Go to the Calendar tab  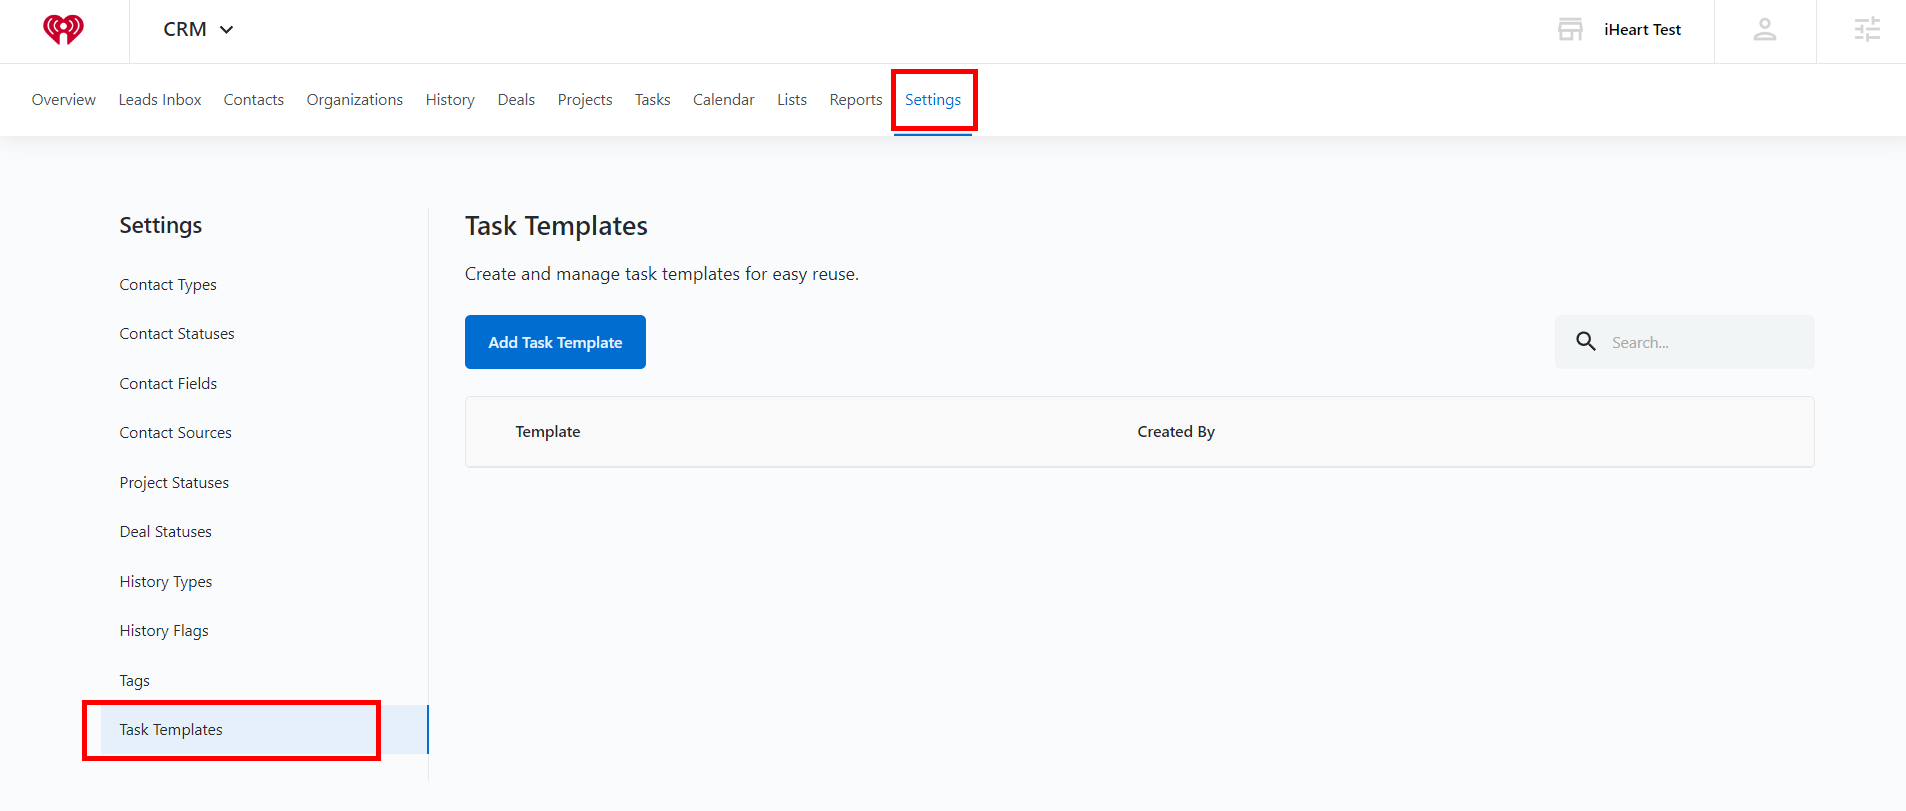[x=724, y=100]
